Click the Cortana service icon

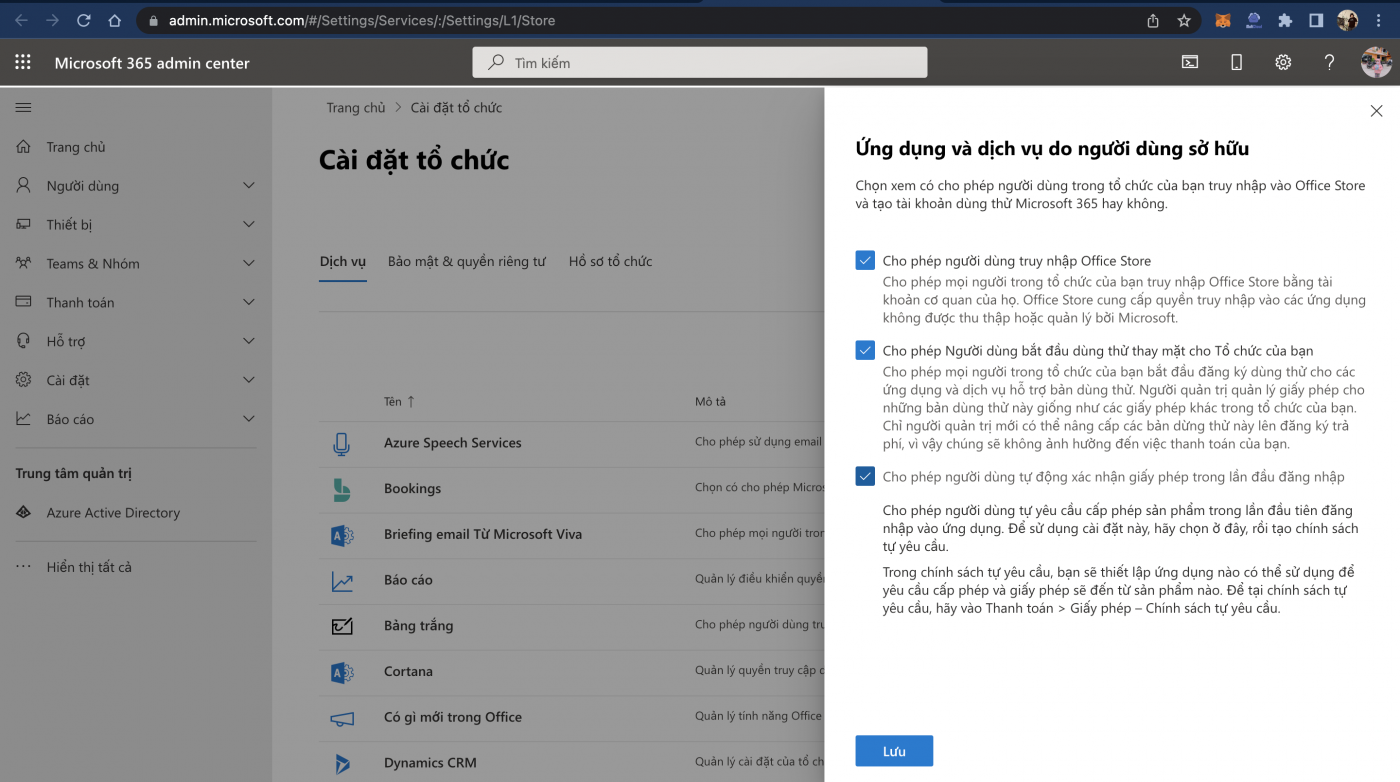point(342,672)
